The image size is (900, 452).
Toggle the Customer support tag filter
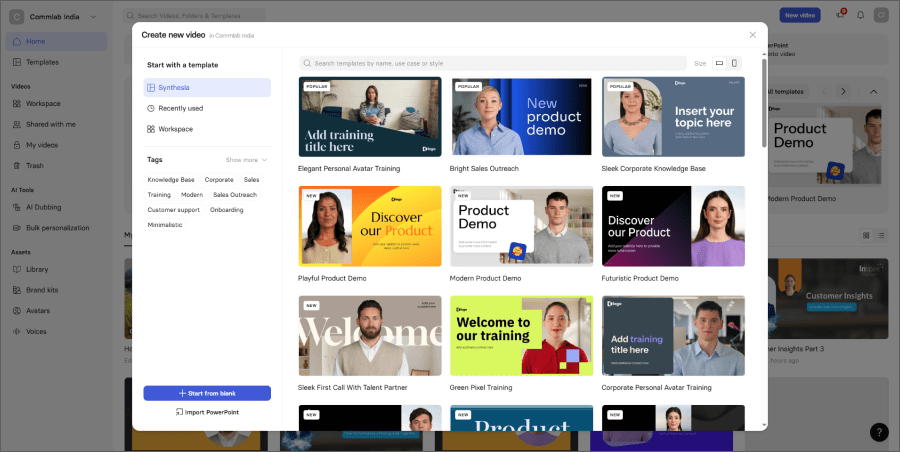(173, 210)
